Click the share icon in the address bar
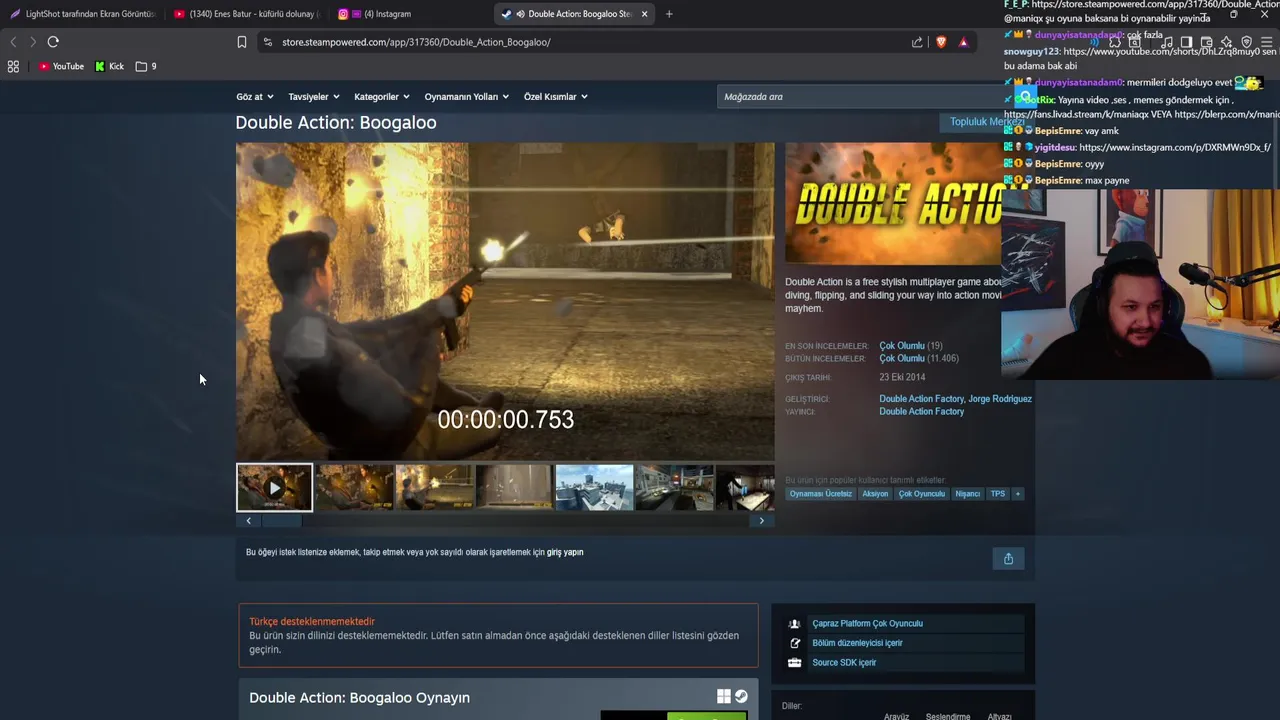The height and width of the screenshot is (720, 1280). 917,42
